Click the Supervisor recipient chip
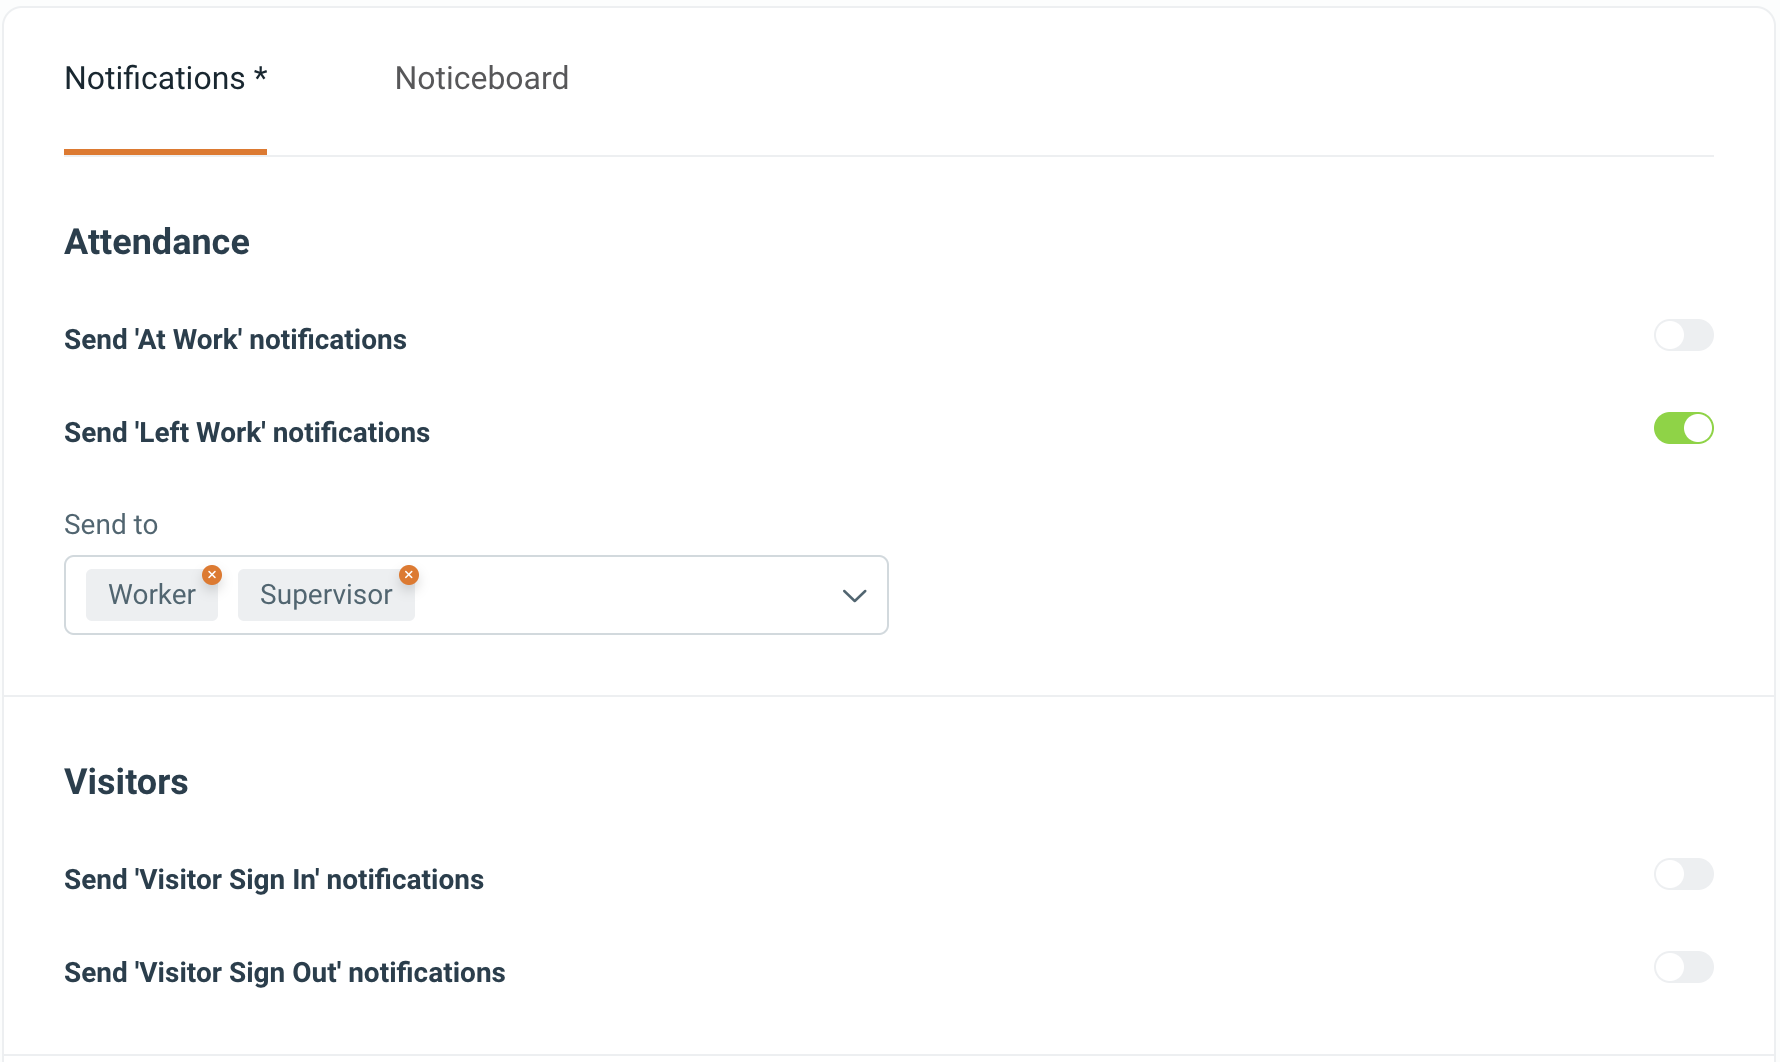 (x=326, y=595)
